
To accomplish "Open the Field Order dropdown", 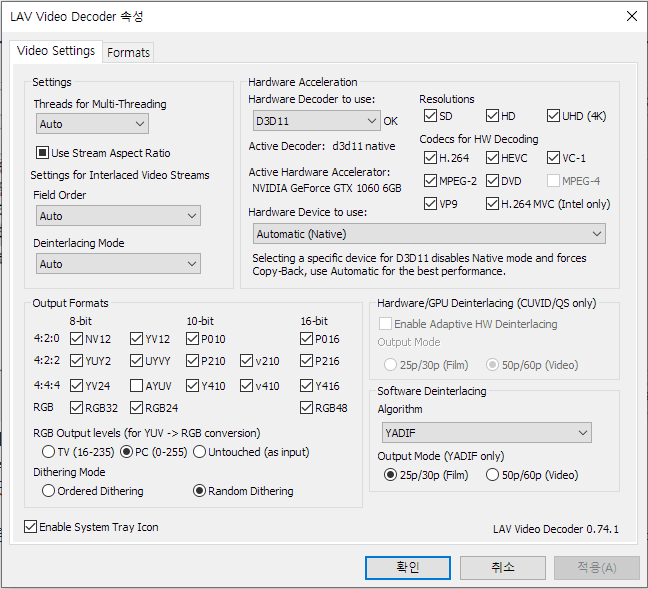I will tap(118, 216).
